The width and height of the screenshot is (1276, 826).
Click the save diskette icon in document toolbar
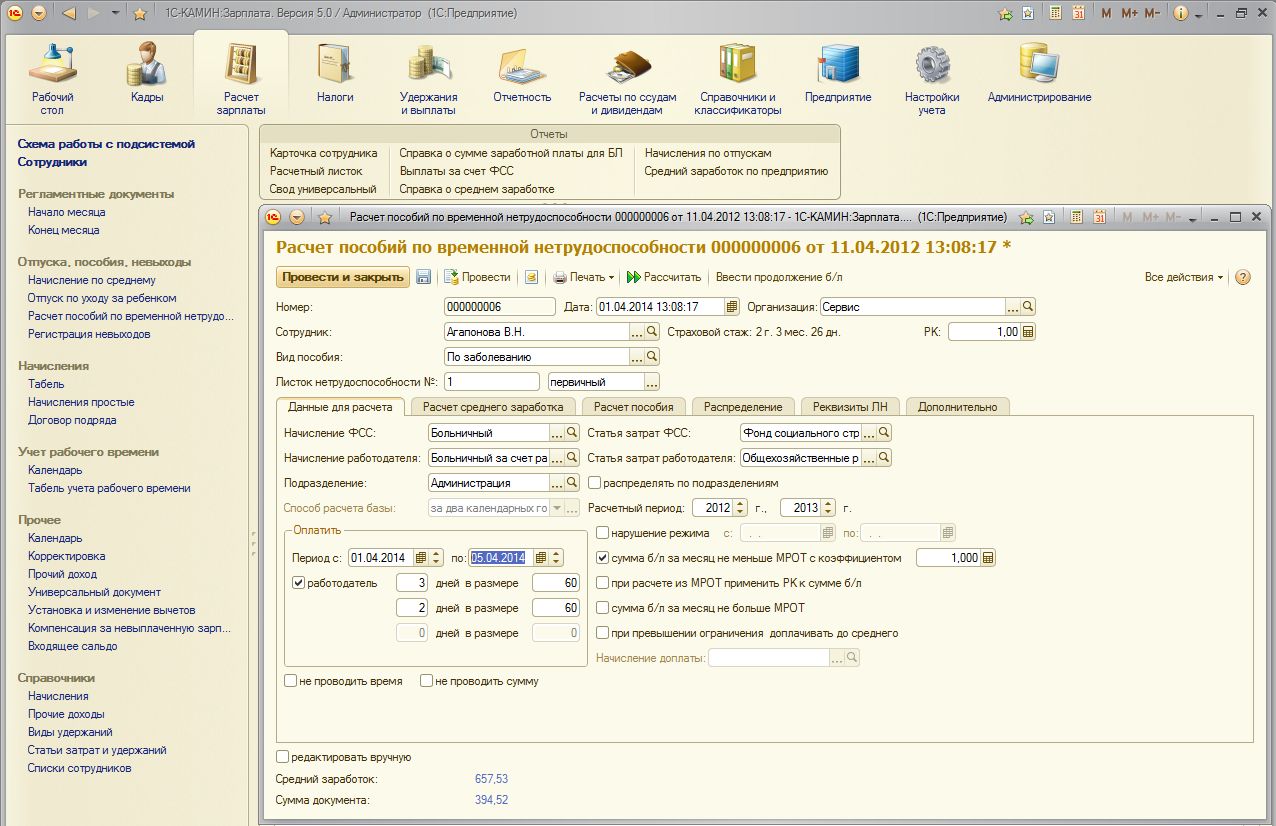pyautogui.click(x=423, y=277)
